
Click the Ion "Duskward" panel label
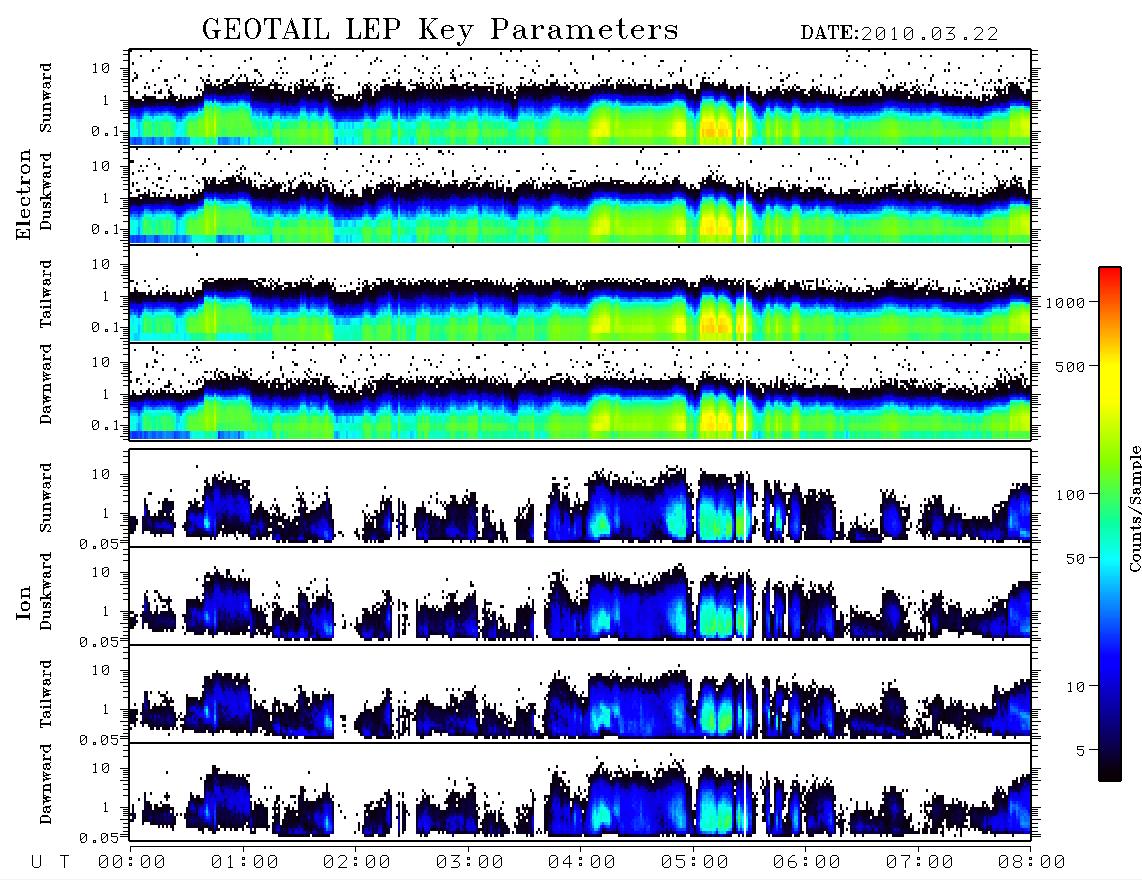pos(46,592)
